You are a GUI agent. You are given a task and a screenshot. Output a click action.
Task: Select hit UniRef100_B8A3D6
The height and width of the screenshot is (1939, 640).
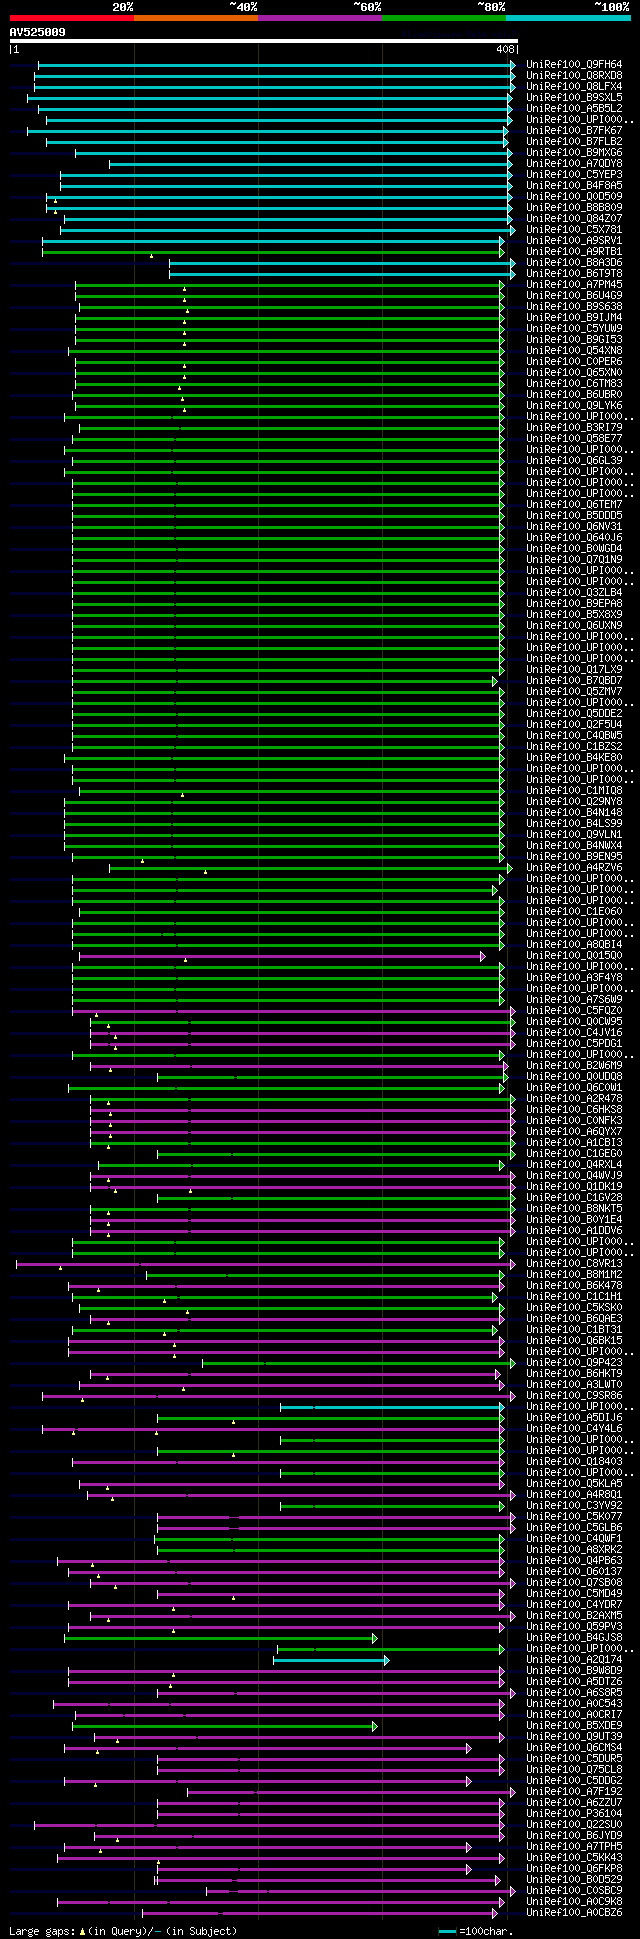tap(574, 263)
